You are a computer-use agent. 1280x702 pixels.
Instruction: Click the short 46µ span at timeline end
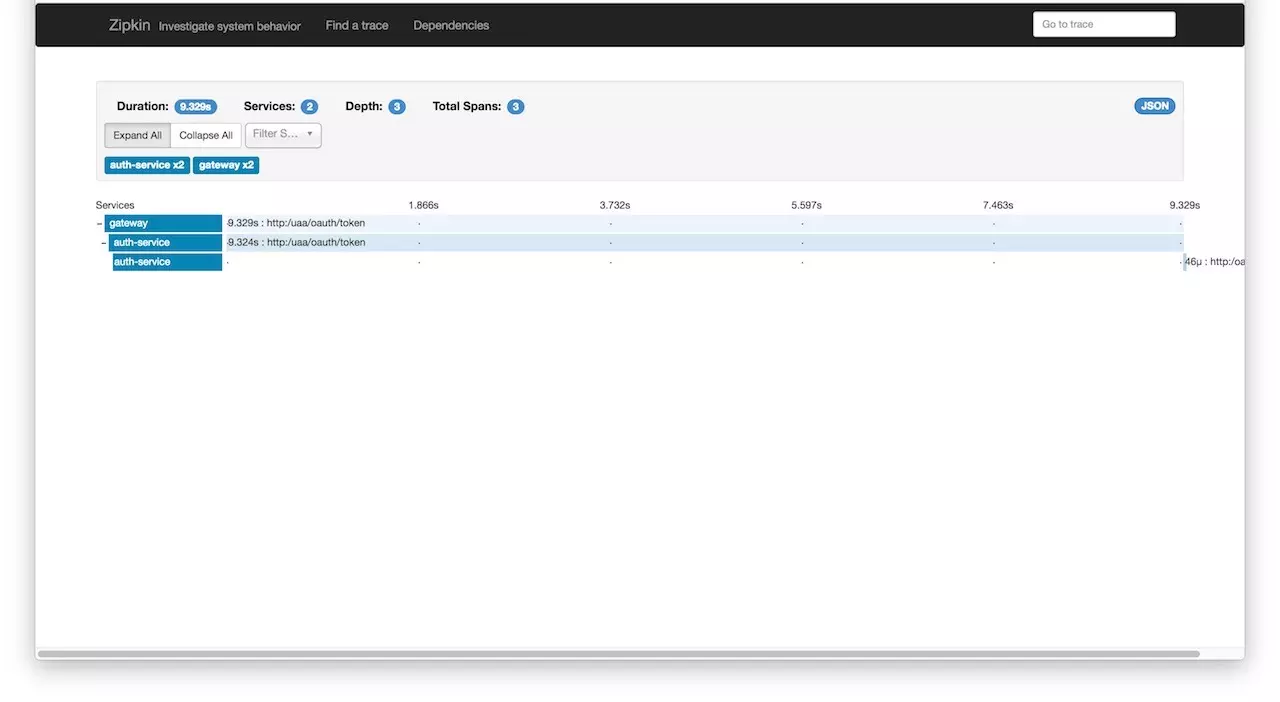pos(1185,262)
